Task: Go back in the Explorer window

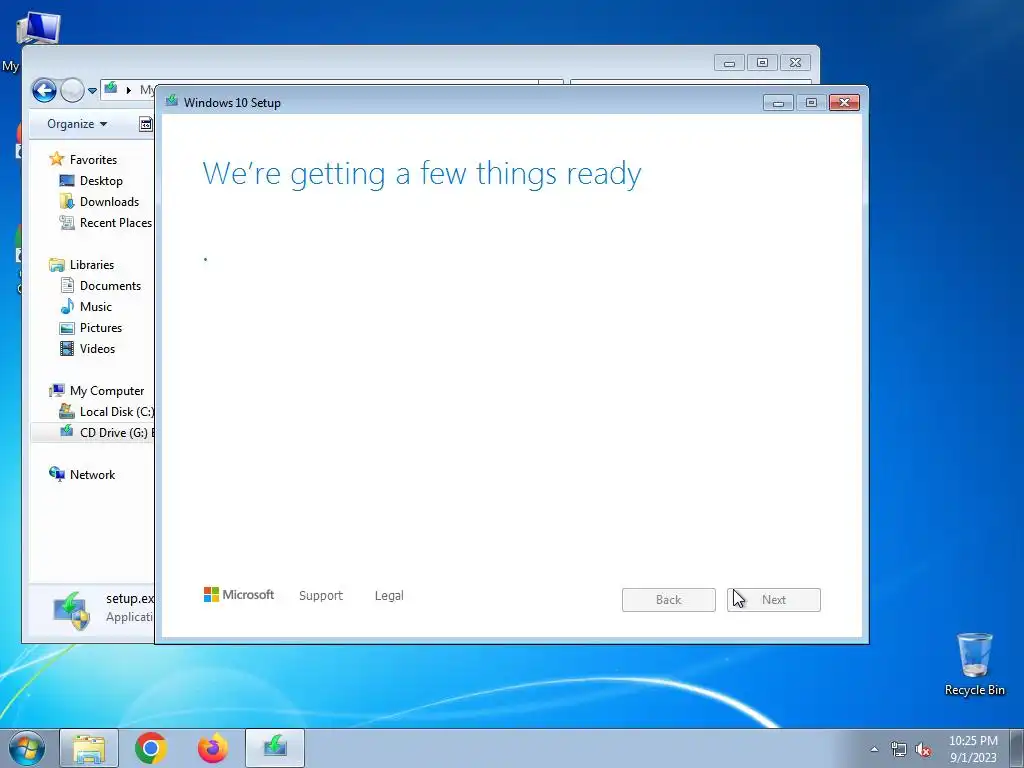Action: (x=44, y=90)
